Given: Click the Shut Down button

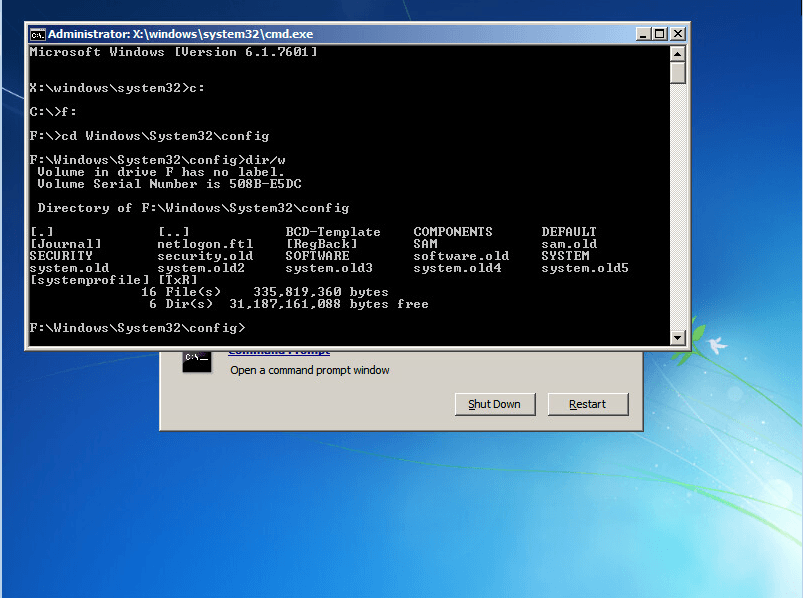Looking at the screenshot, I should click(x=495, y=404).
